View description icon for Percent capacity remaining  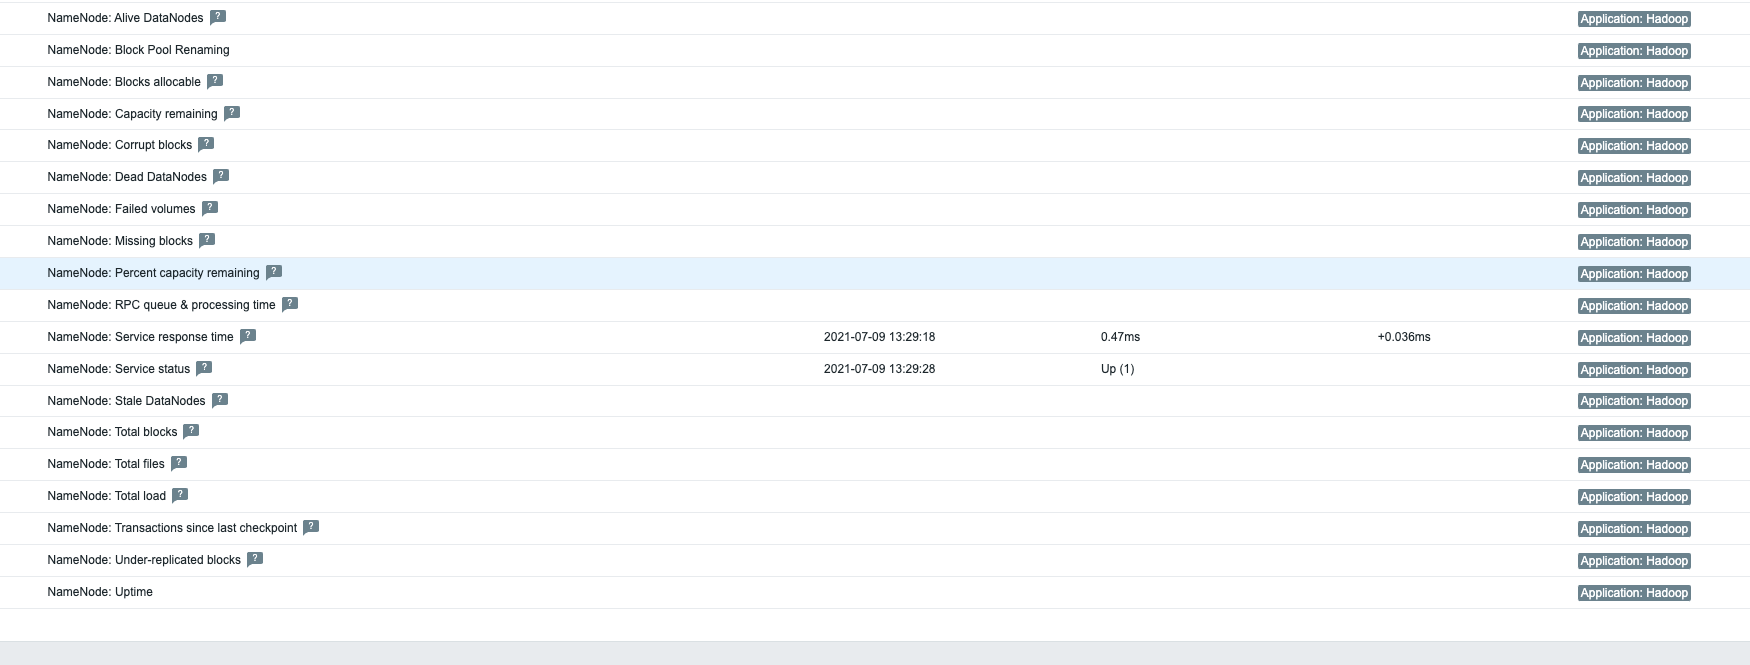point(274,272)
